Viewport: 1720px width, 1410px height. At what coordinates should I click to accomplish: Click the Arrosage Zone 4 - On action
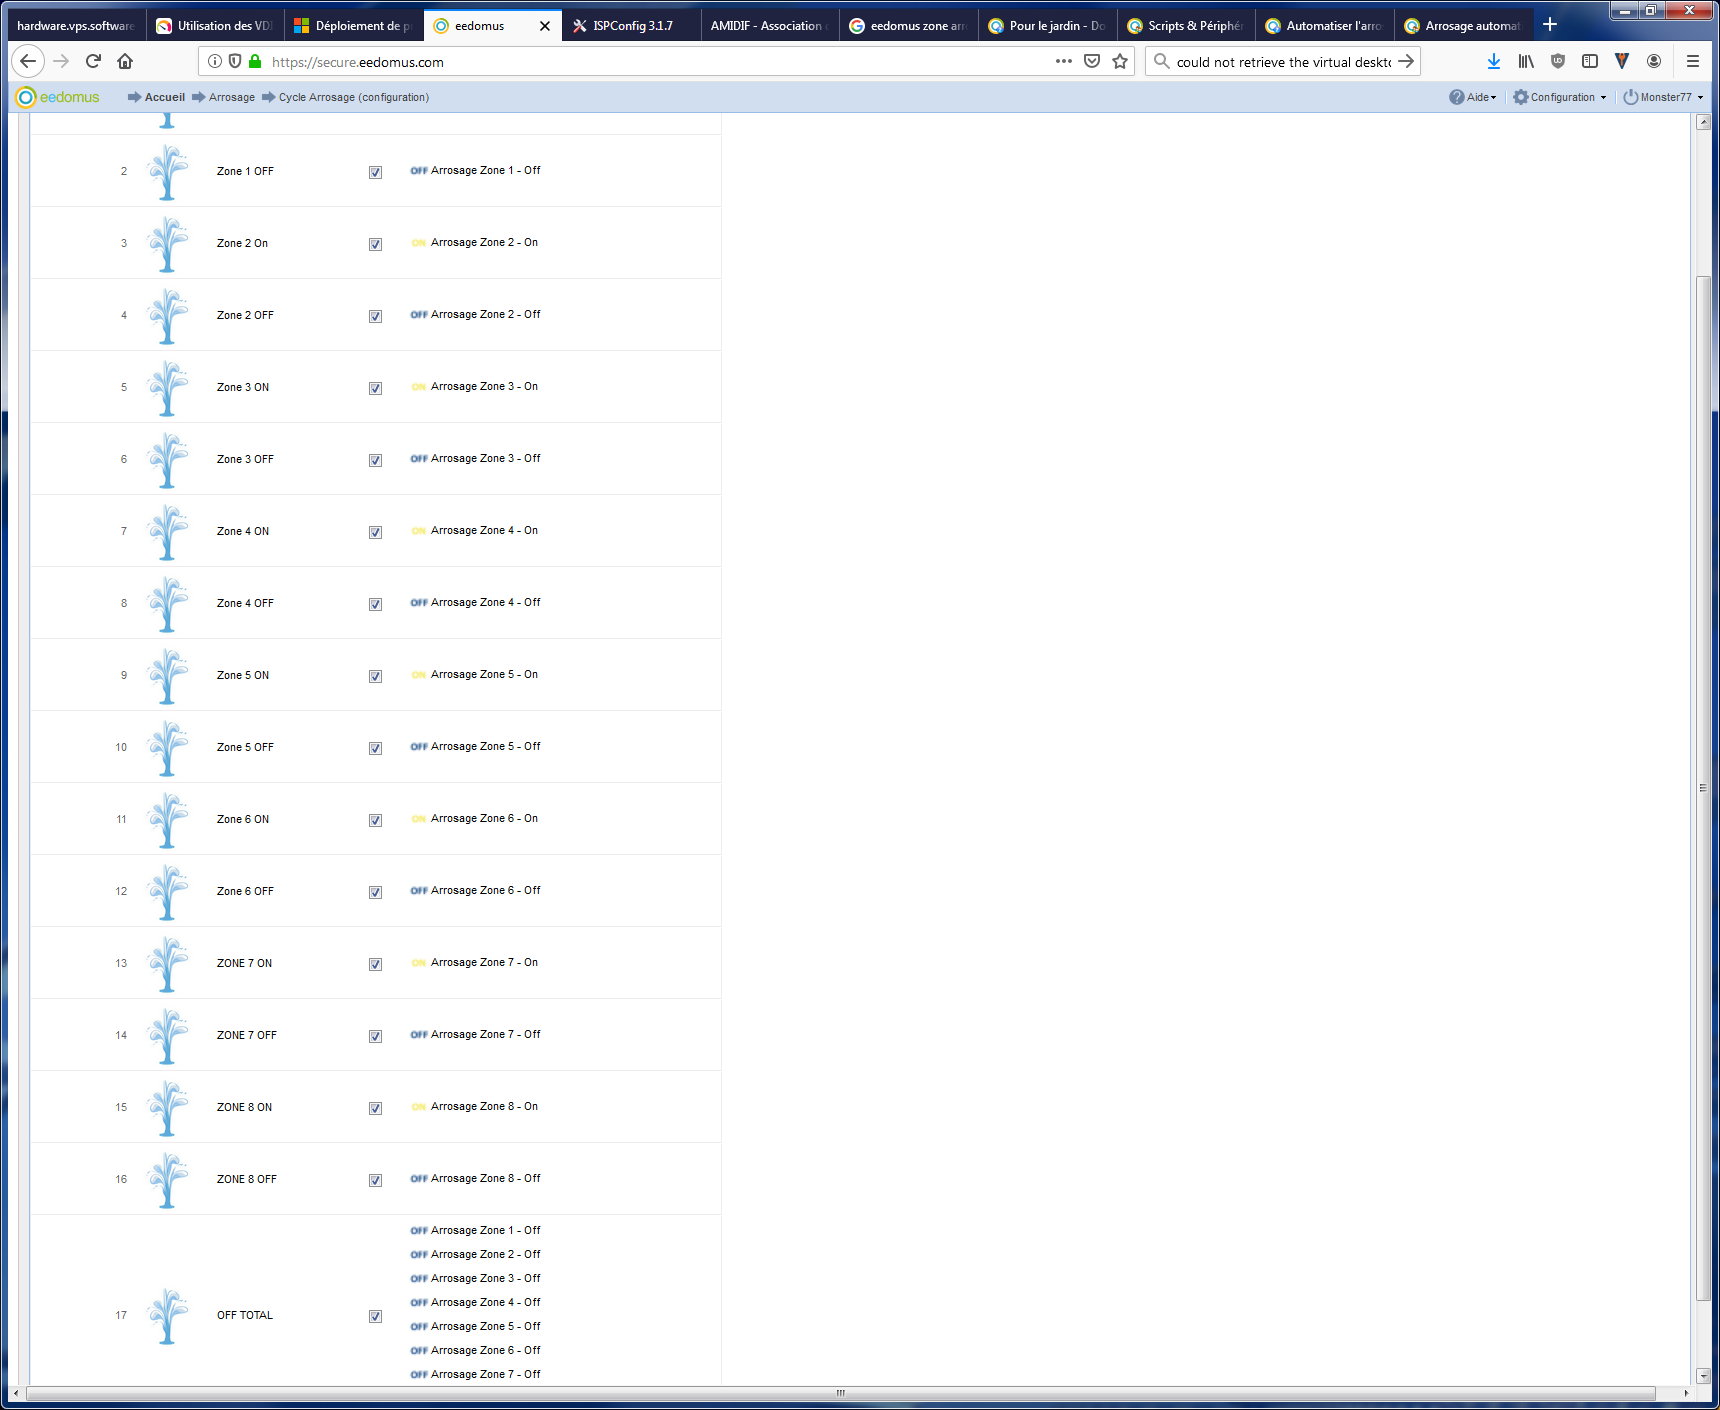coord(475,531)
